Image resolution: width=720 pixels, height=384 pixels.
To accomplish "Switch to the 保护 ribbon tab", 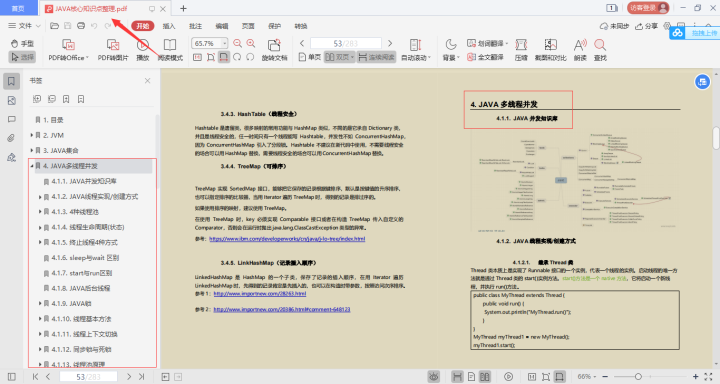I will coord(275,26).
